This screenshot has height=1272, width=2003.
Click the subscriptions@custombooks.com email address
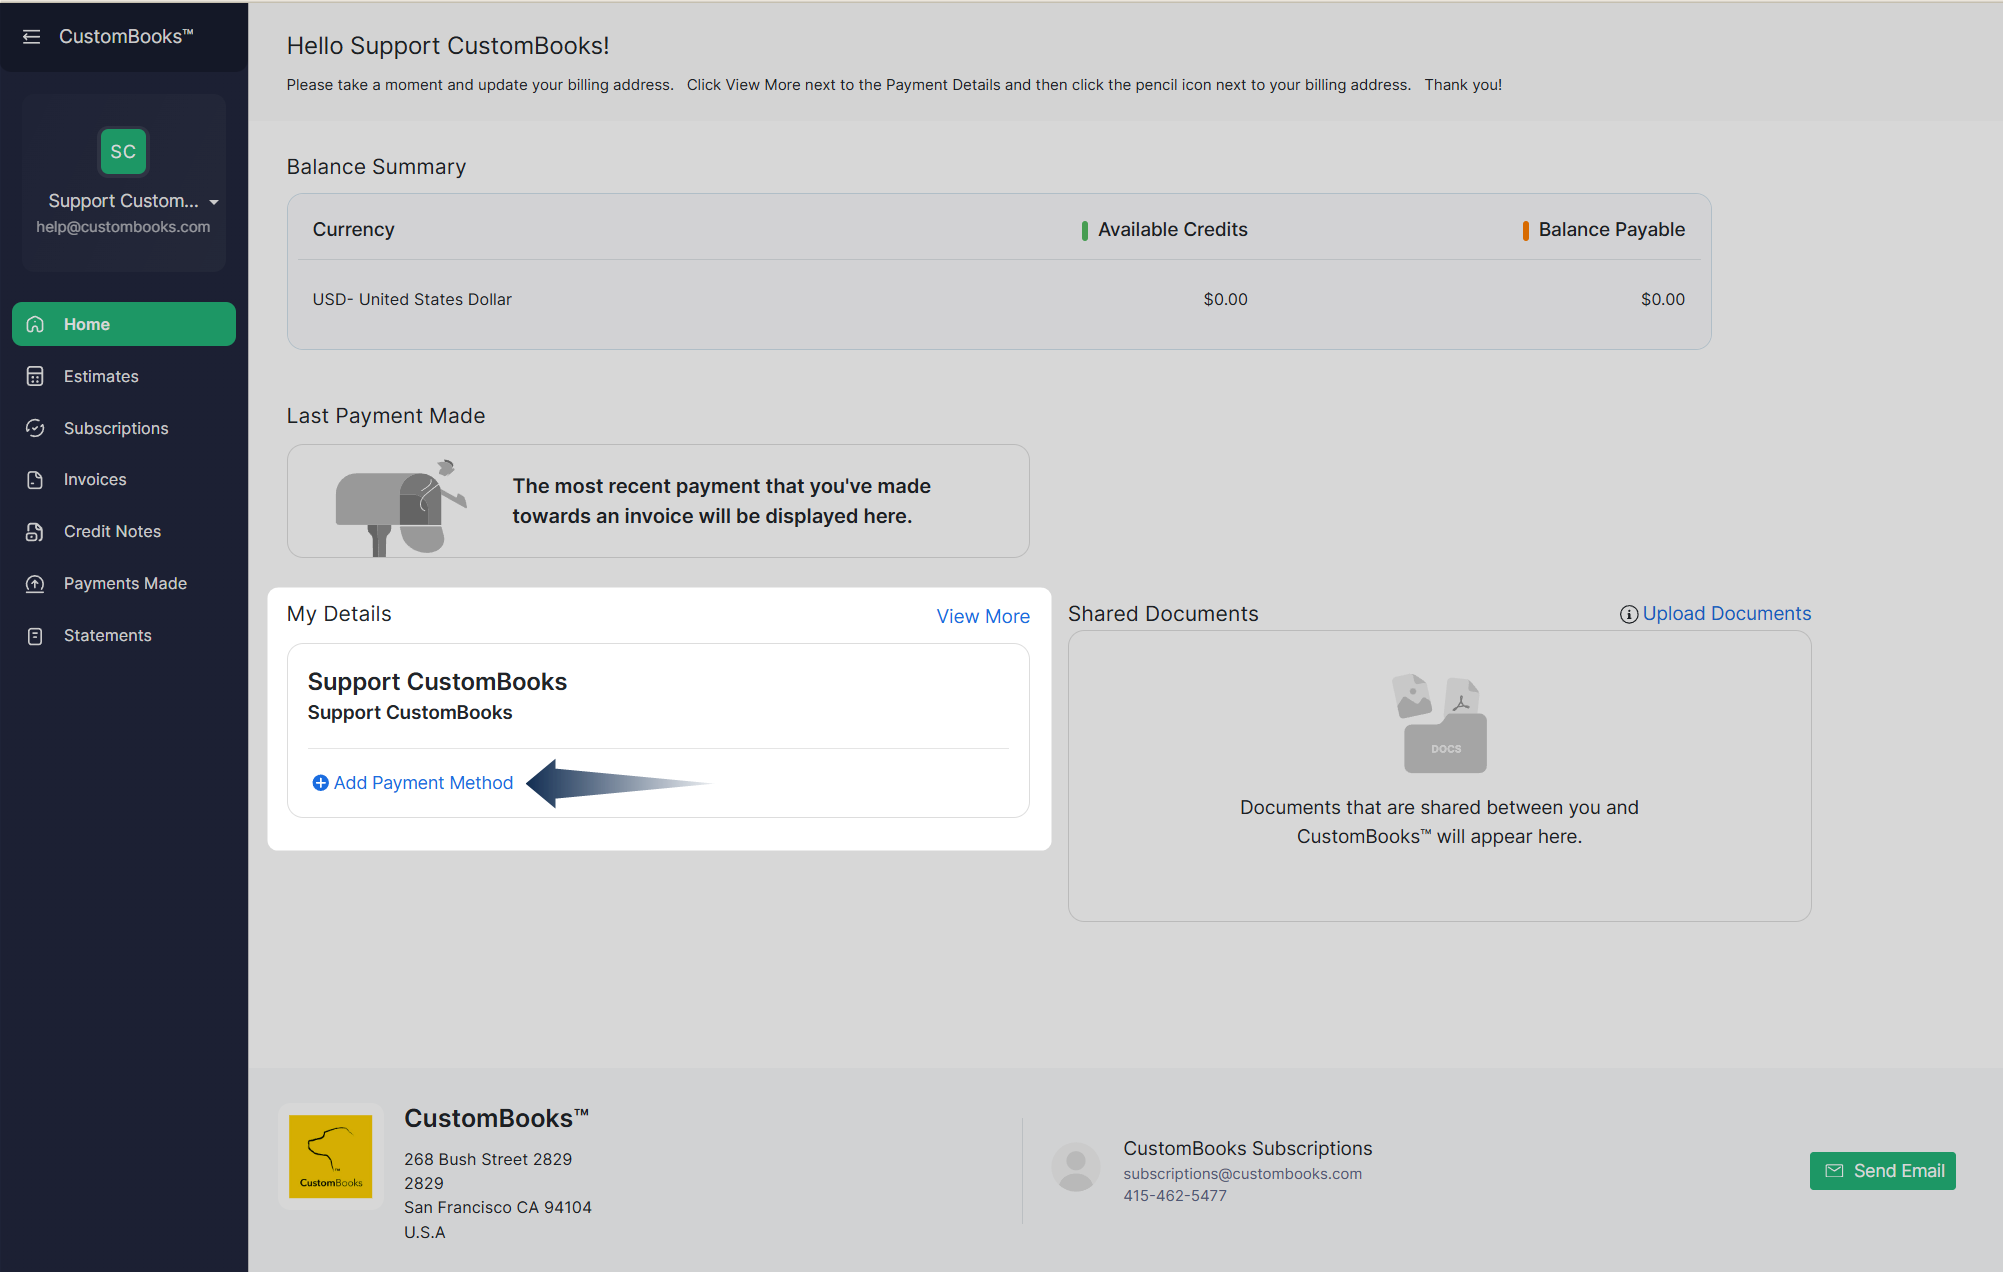pos(1241,1174)
